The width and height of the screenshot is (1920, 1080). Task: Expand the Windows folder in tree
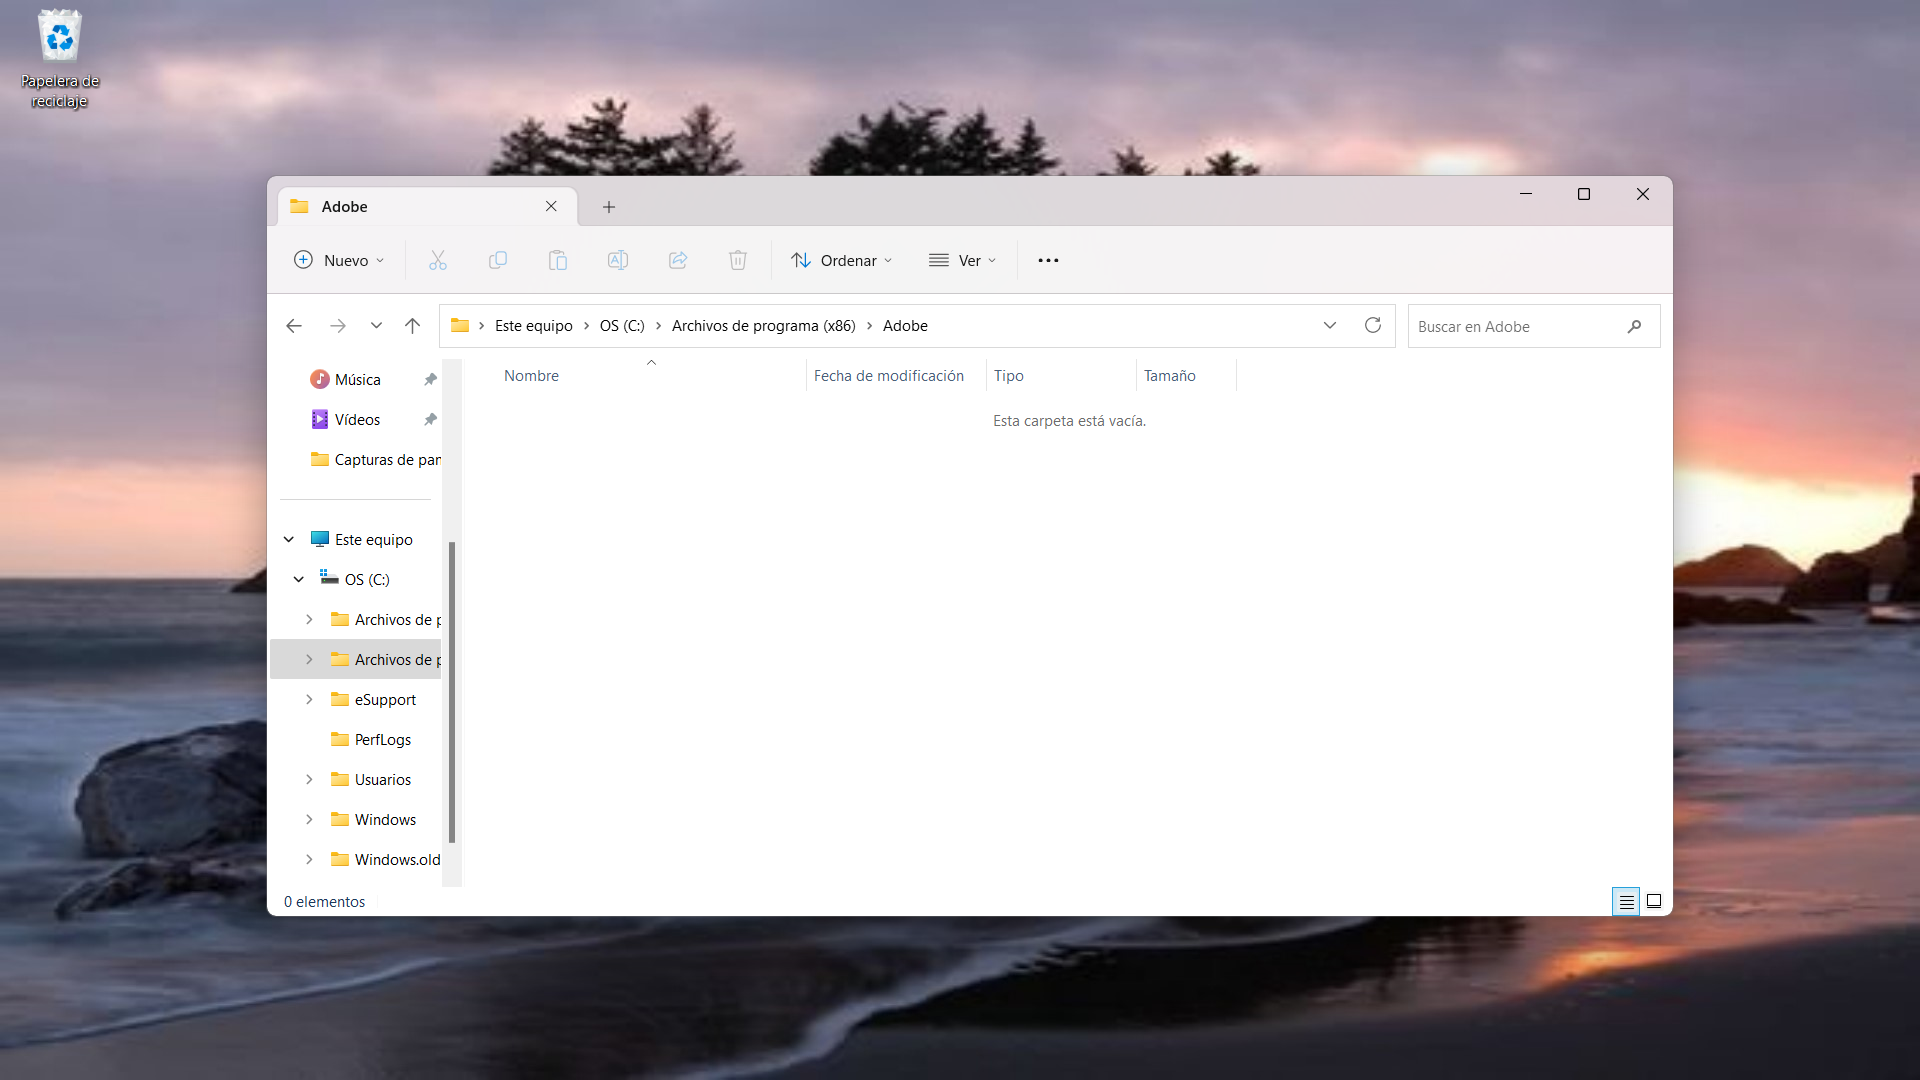[309, 820]
